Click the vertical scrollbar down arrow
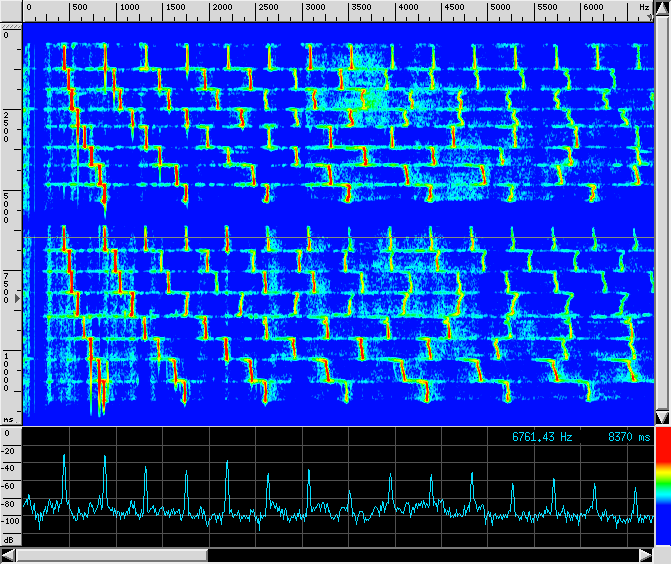The width and height of the screenshot is (671, 564). pos(662,417)
